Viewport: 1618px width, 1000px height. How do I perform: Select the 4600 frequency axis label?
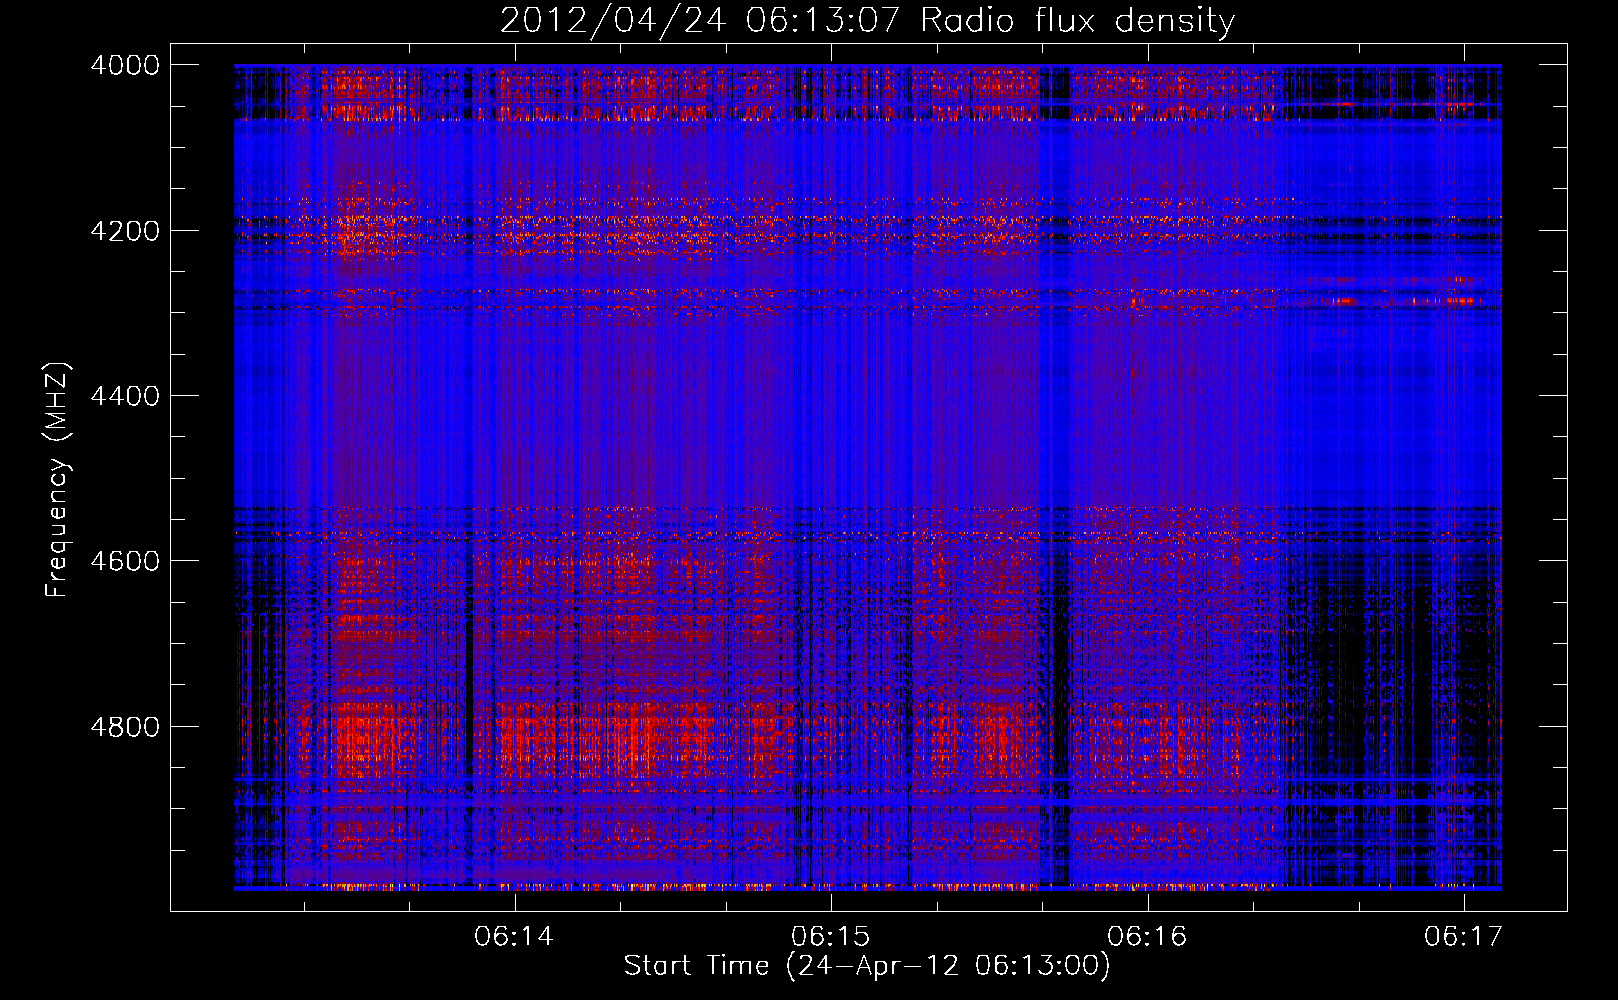(125, 561)
